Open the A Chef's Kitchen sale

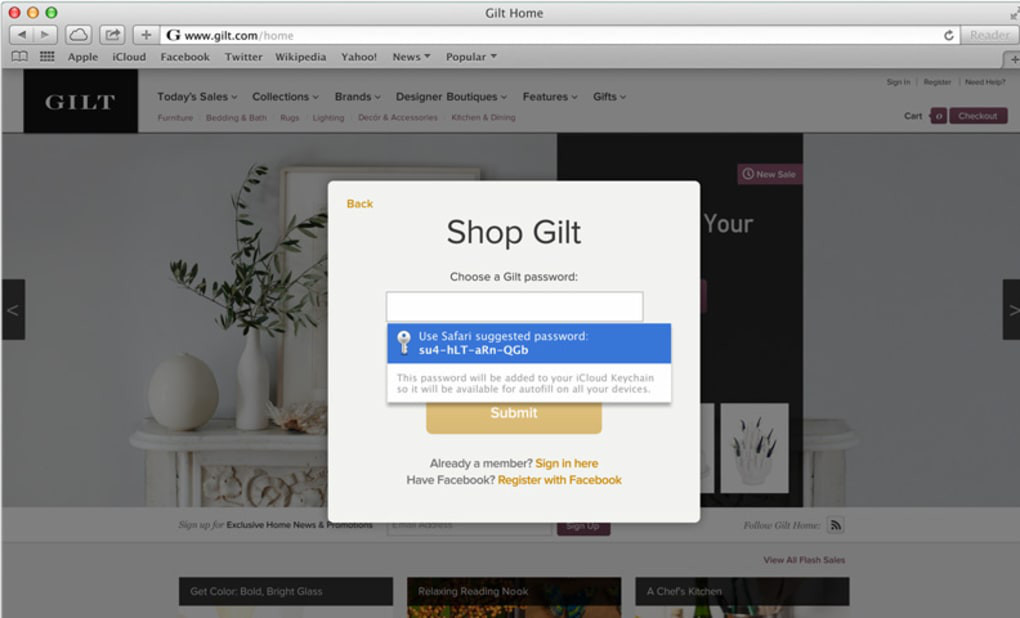(x=742, y=591)
